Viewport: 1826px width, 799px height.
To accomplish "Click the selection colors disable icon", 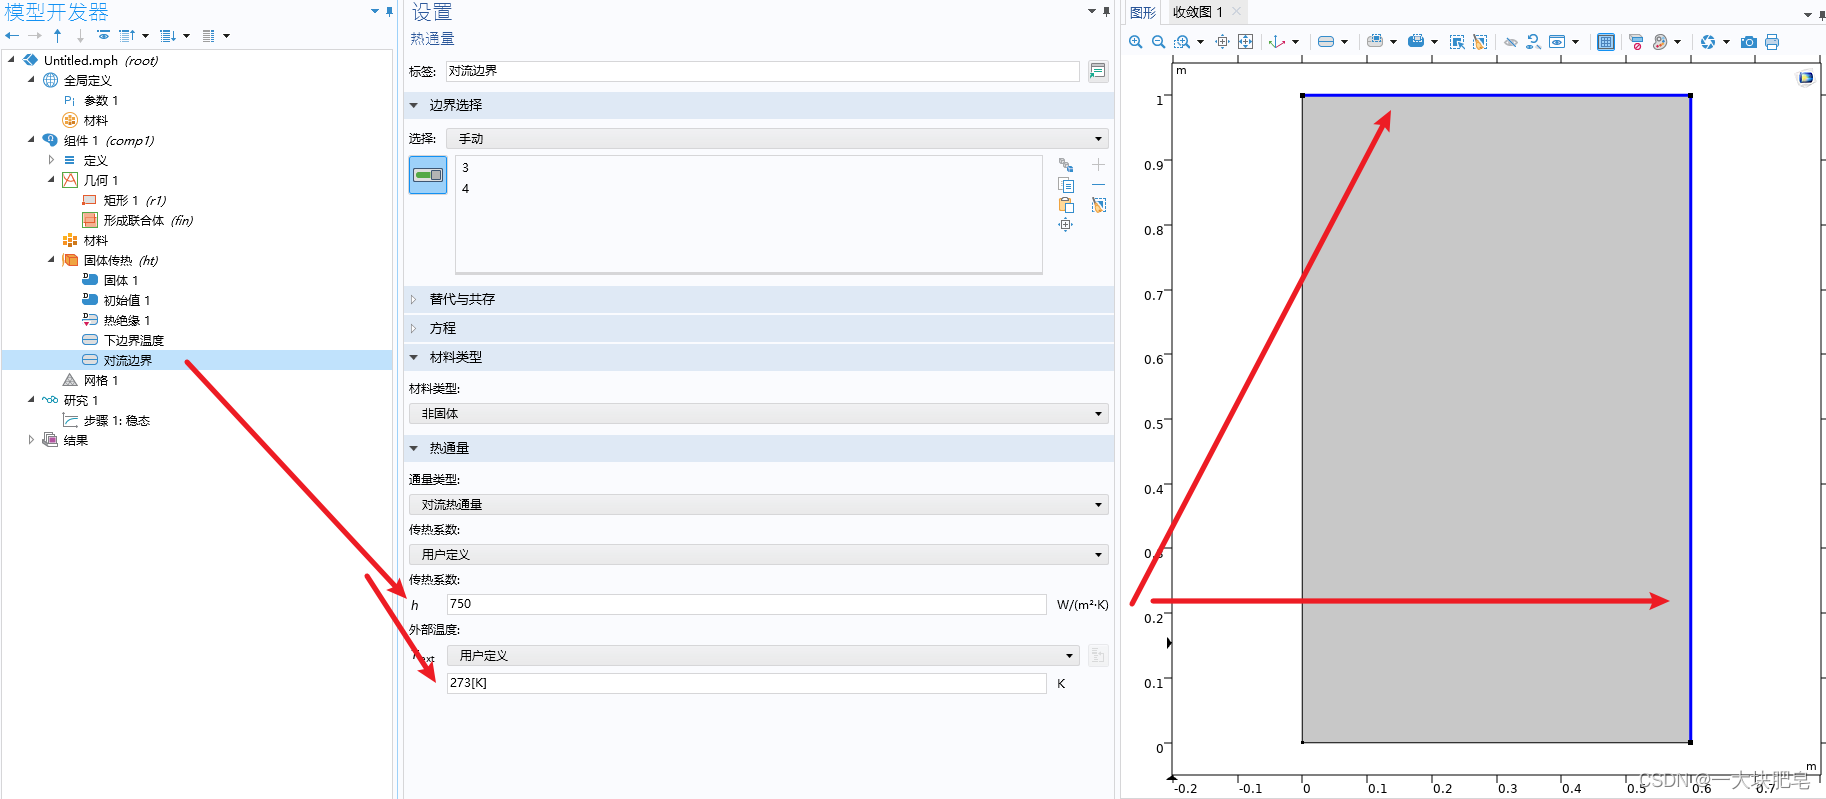I will [1636, 42].
